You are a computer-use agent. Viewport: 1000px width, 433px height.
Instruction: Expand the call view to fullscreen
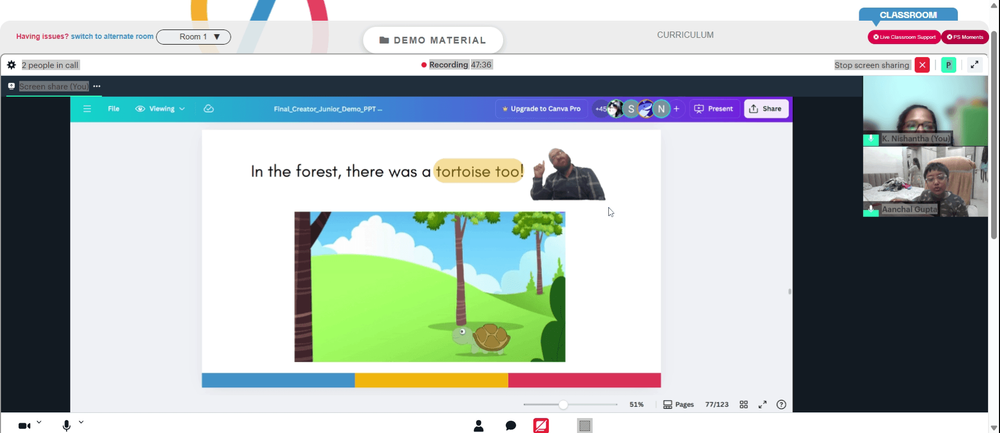[974, 65]
